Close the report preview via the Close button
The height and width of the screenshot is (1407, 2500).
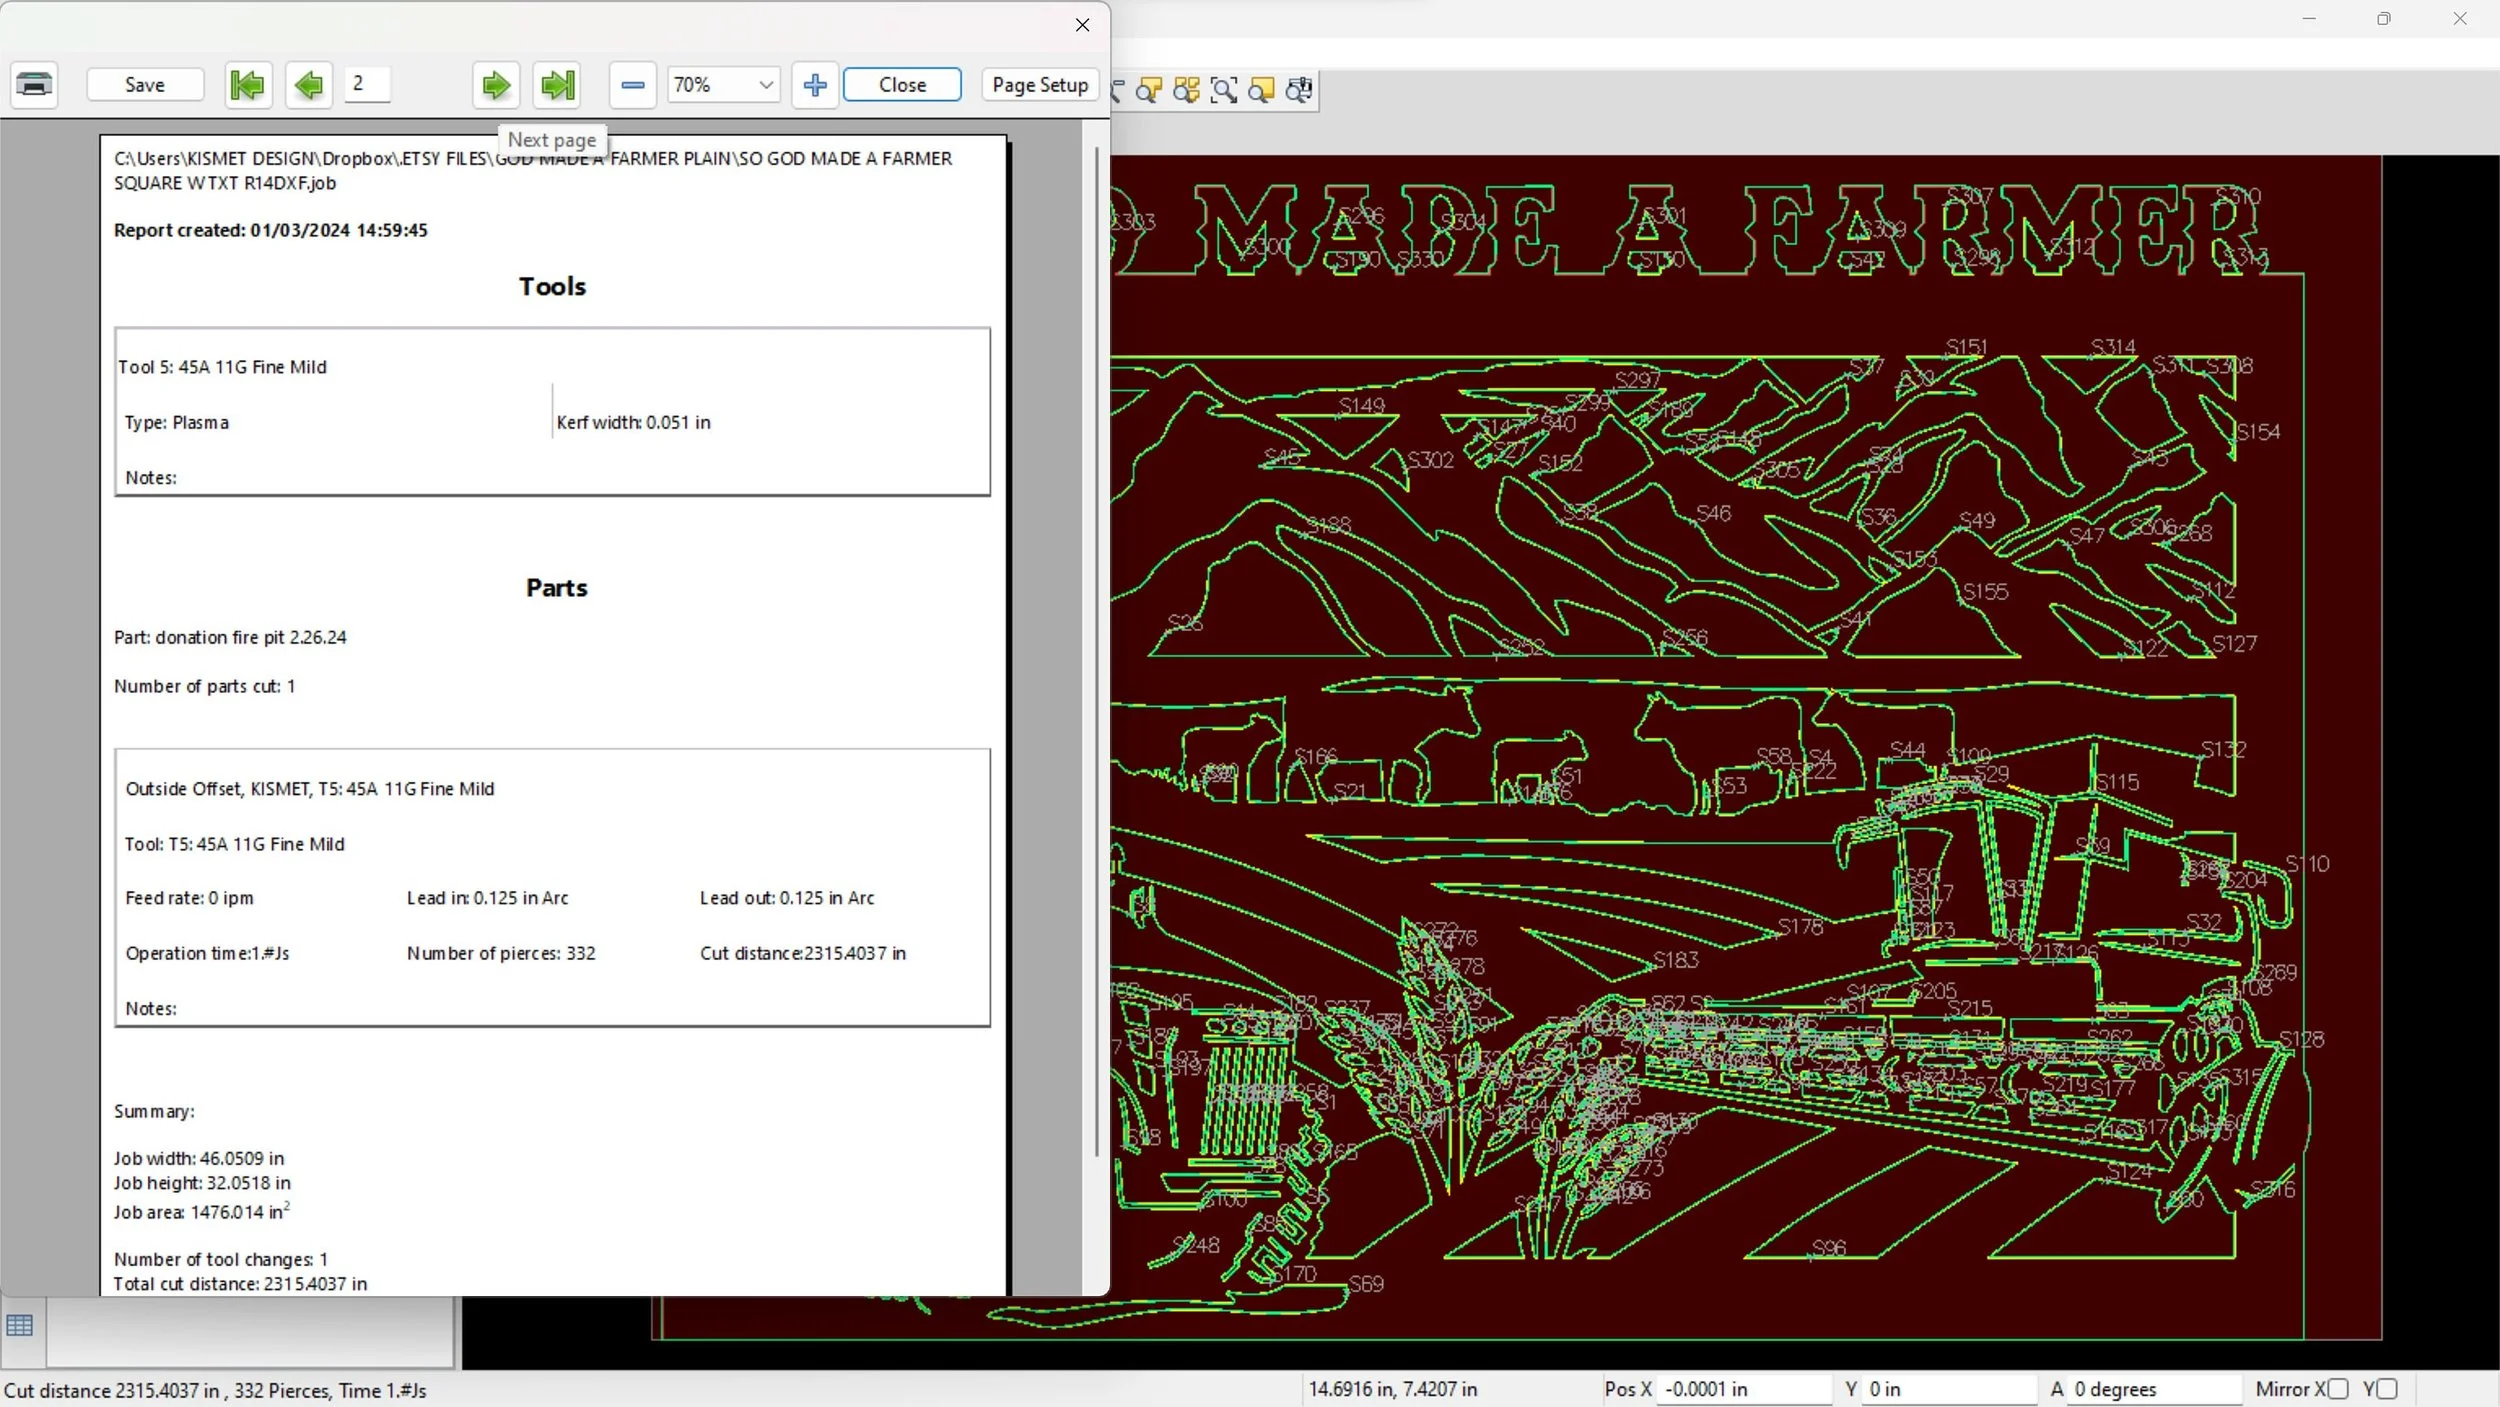coord(902,85)
